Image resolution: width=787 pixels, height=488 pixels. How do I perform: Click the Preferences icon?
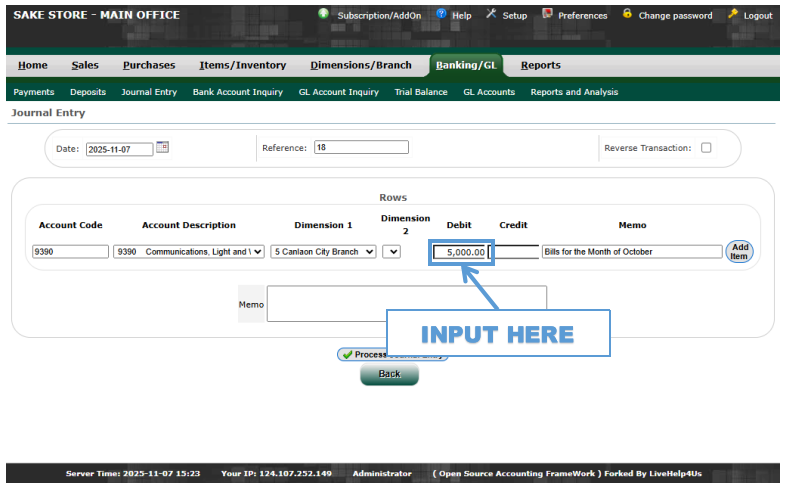pos(547,14)
